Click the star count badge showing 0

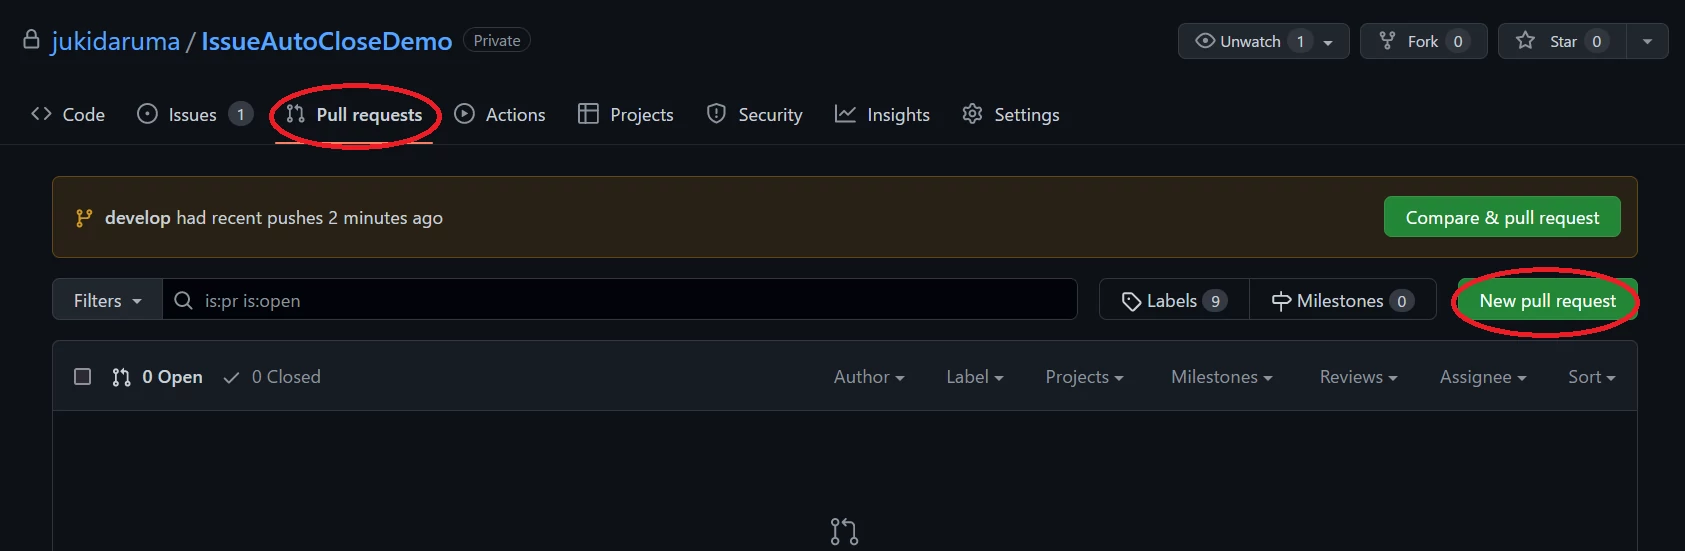tap(1597, 41)
